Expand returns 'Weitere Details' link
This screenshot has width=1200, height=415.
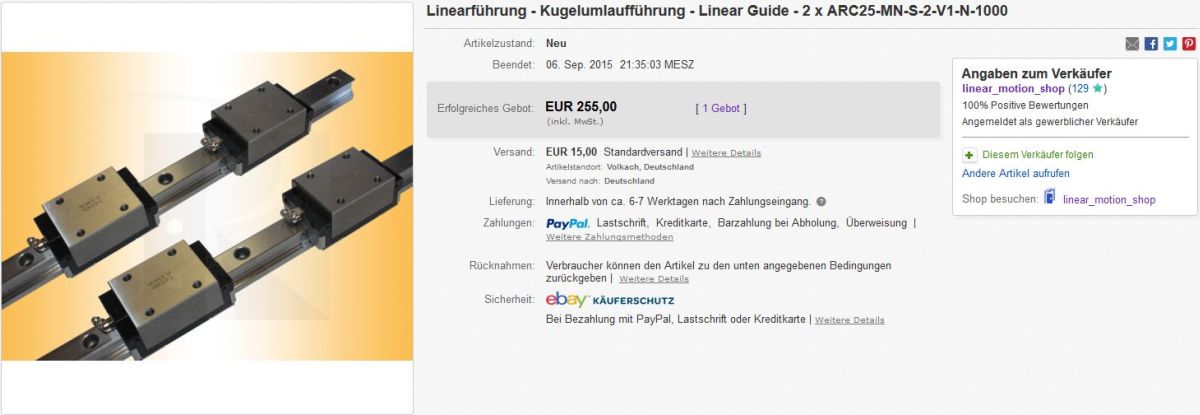(x=654, y=279)
